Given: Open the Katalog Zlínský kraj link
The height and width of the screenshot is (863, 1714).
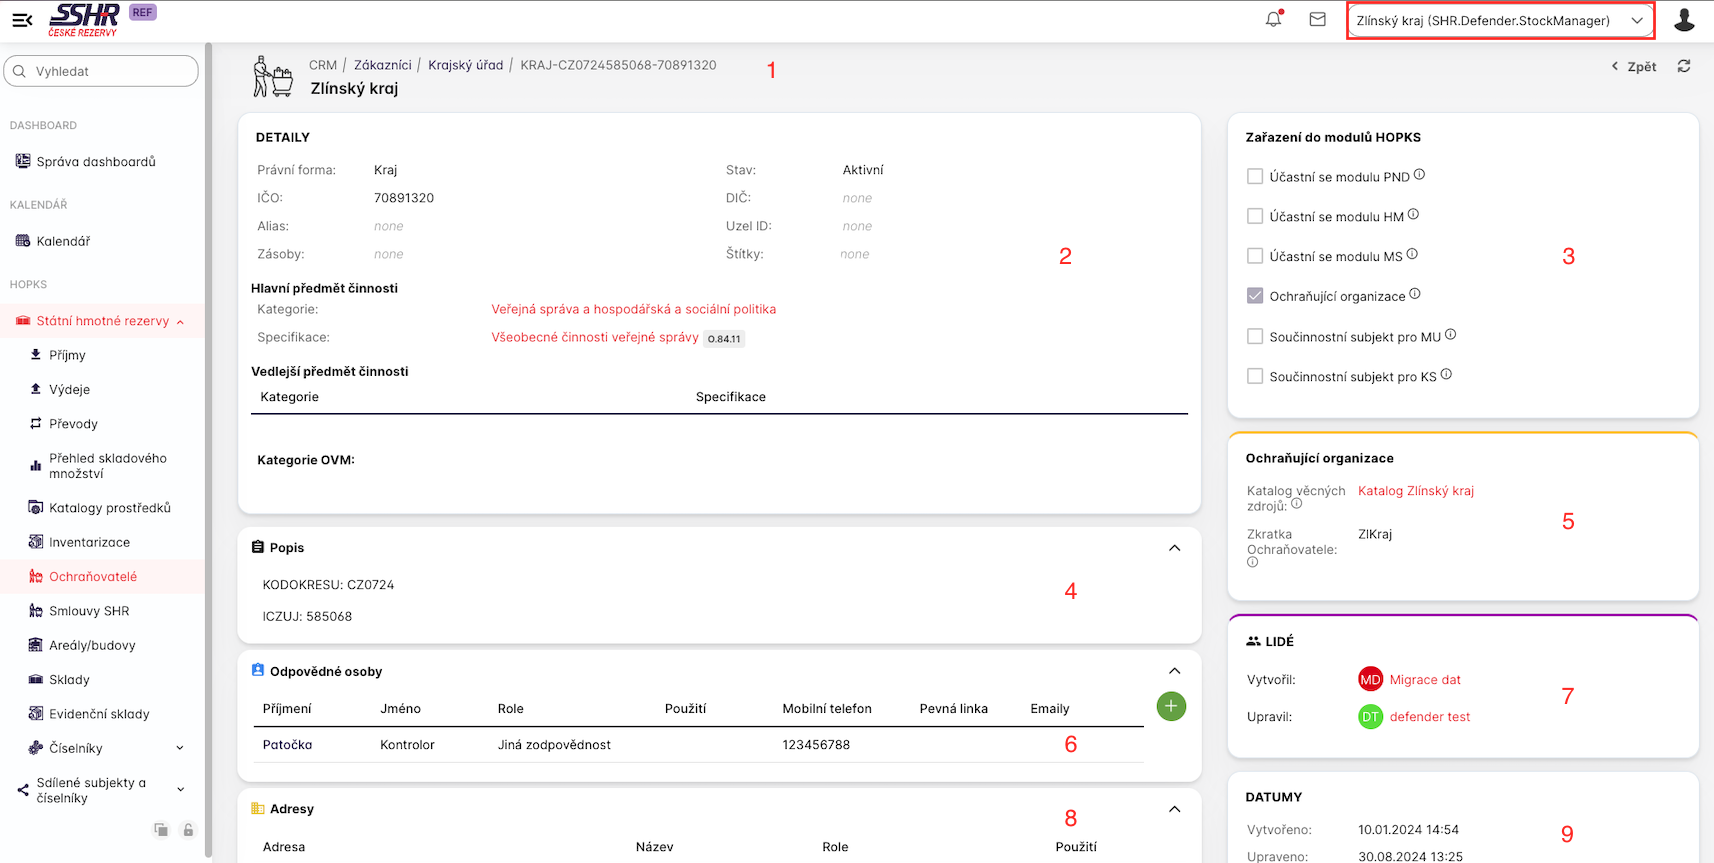Looking at the screenshot, I should coord(1415,491).
